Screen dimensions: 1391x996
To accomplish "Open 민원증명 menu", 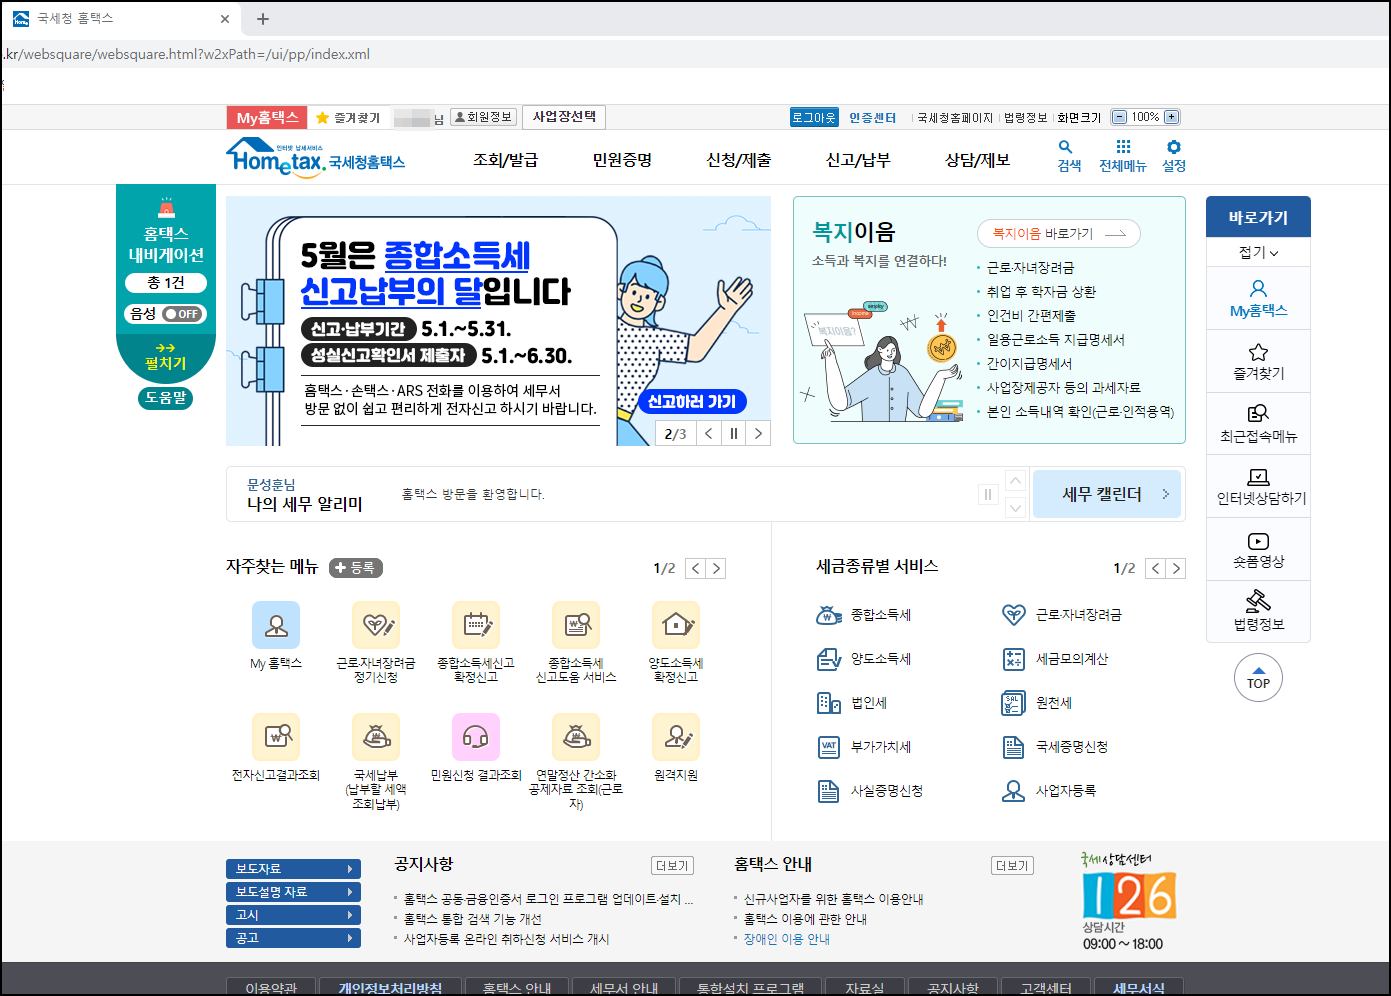I will coord(622,160).
